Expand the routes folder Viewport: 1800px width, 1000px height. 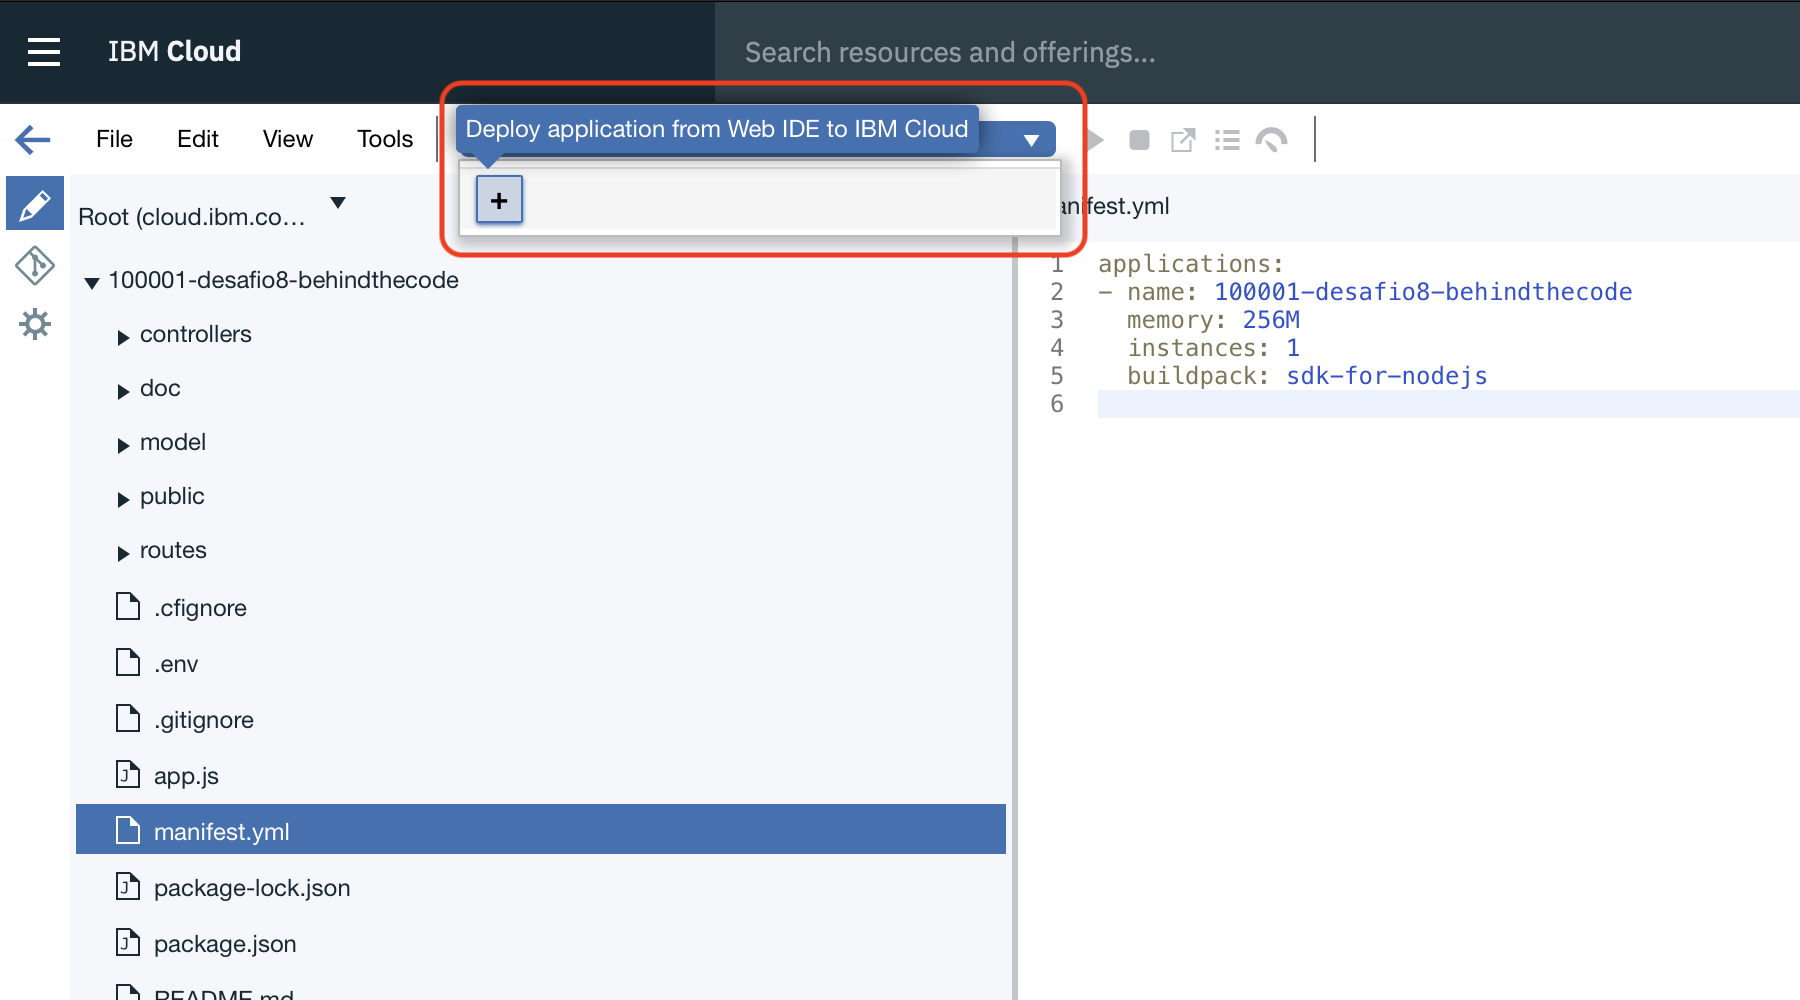[123, 554]
